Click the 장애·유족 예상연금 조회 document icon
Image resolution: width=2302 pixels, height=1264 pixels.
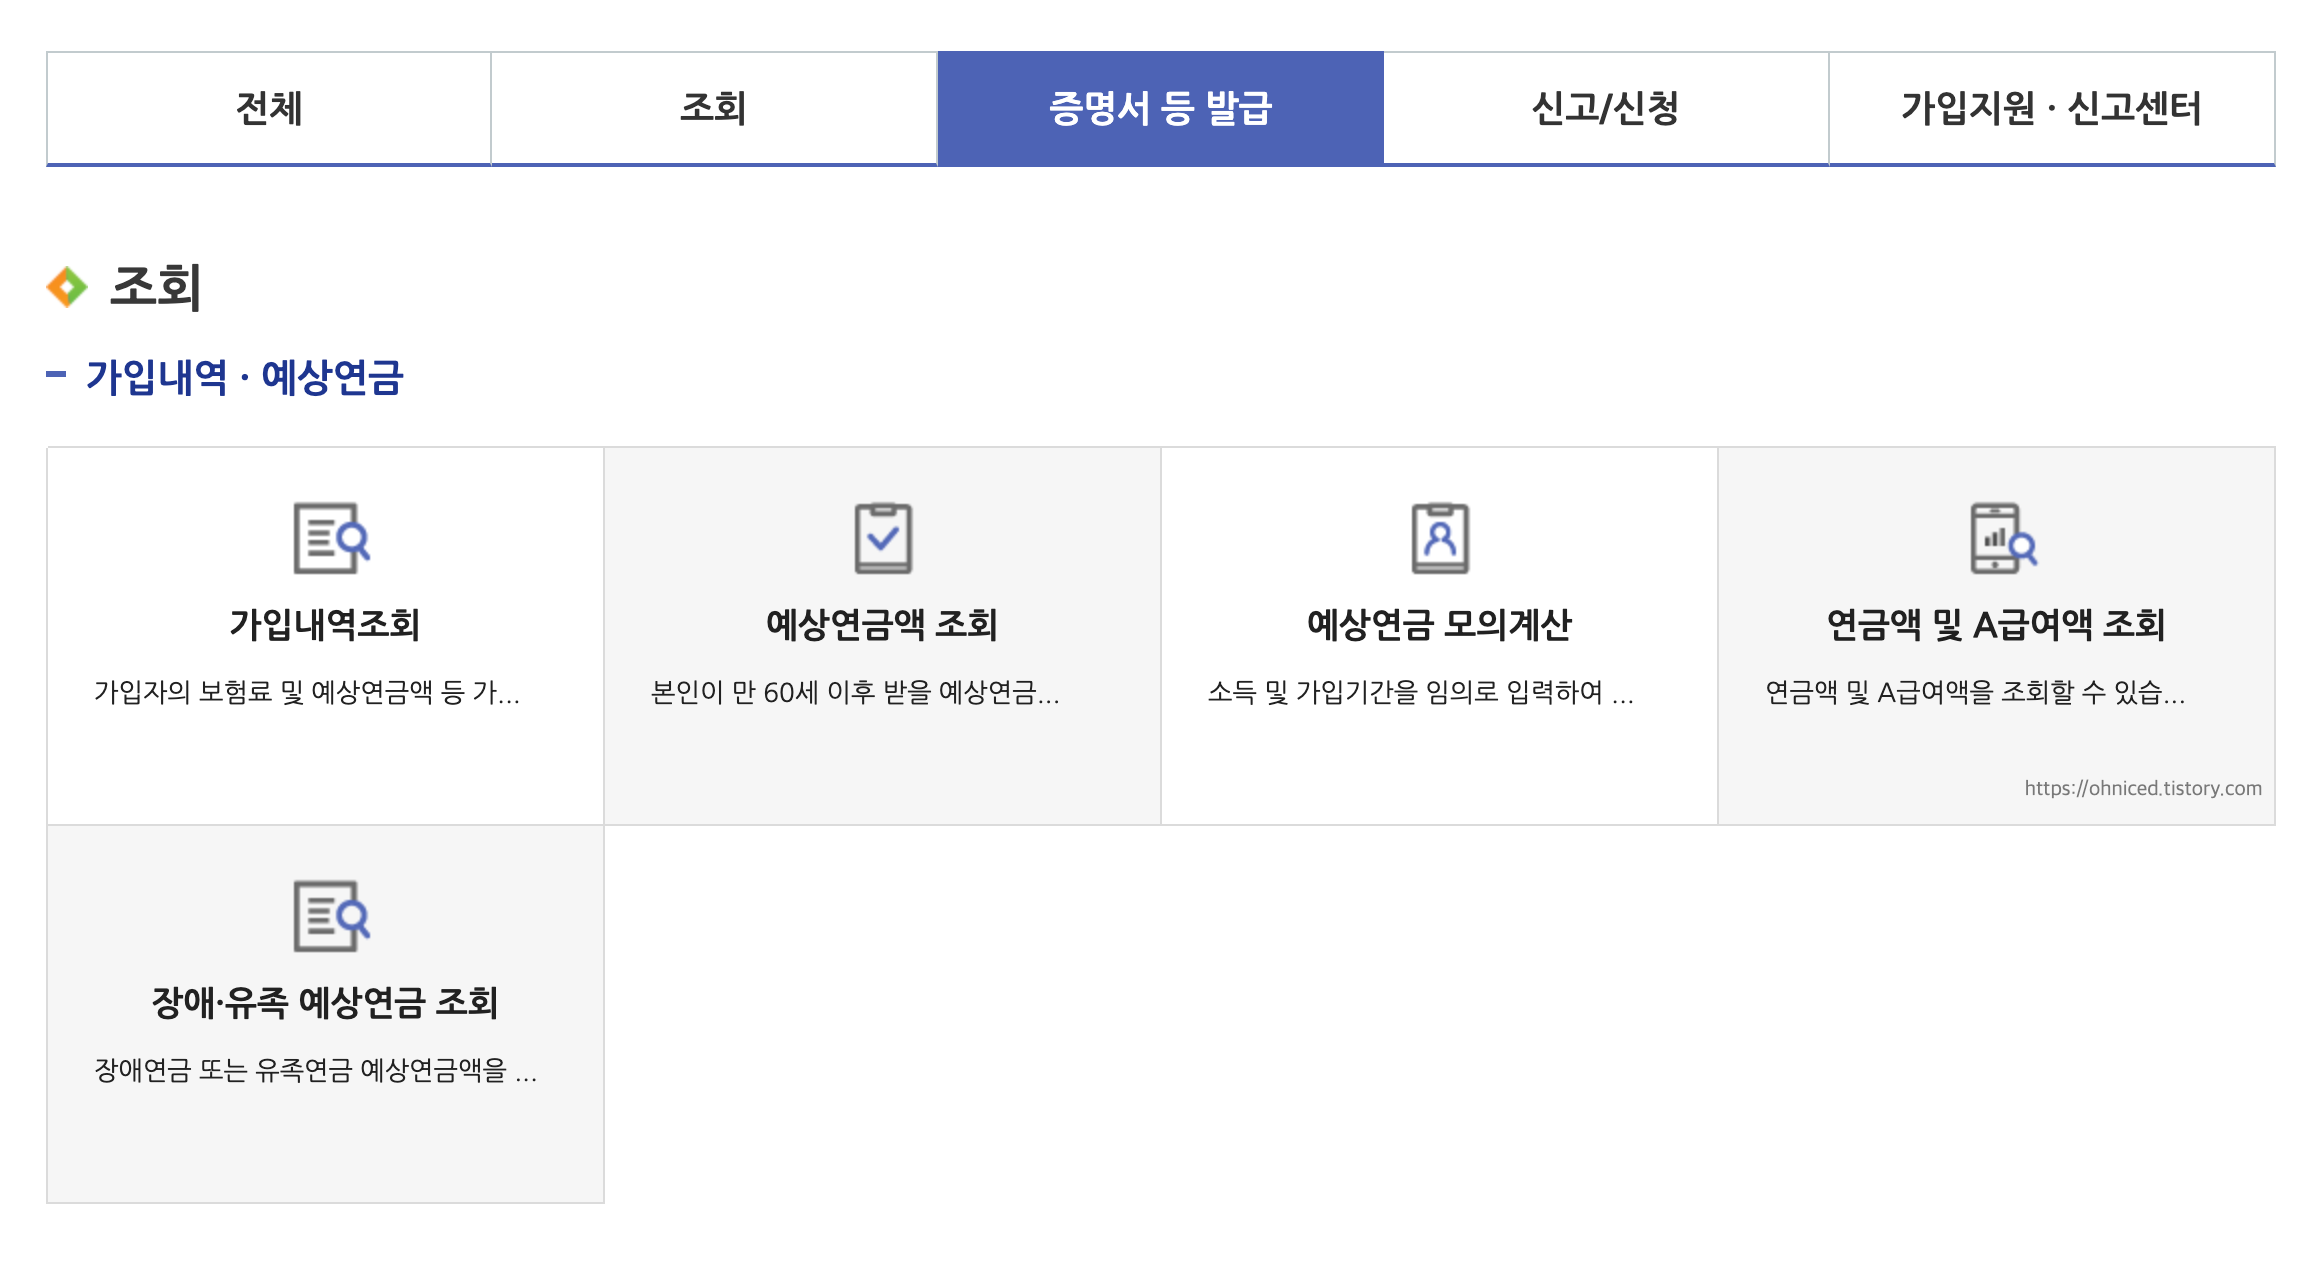pyautogui.click(x=330, y=916)
